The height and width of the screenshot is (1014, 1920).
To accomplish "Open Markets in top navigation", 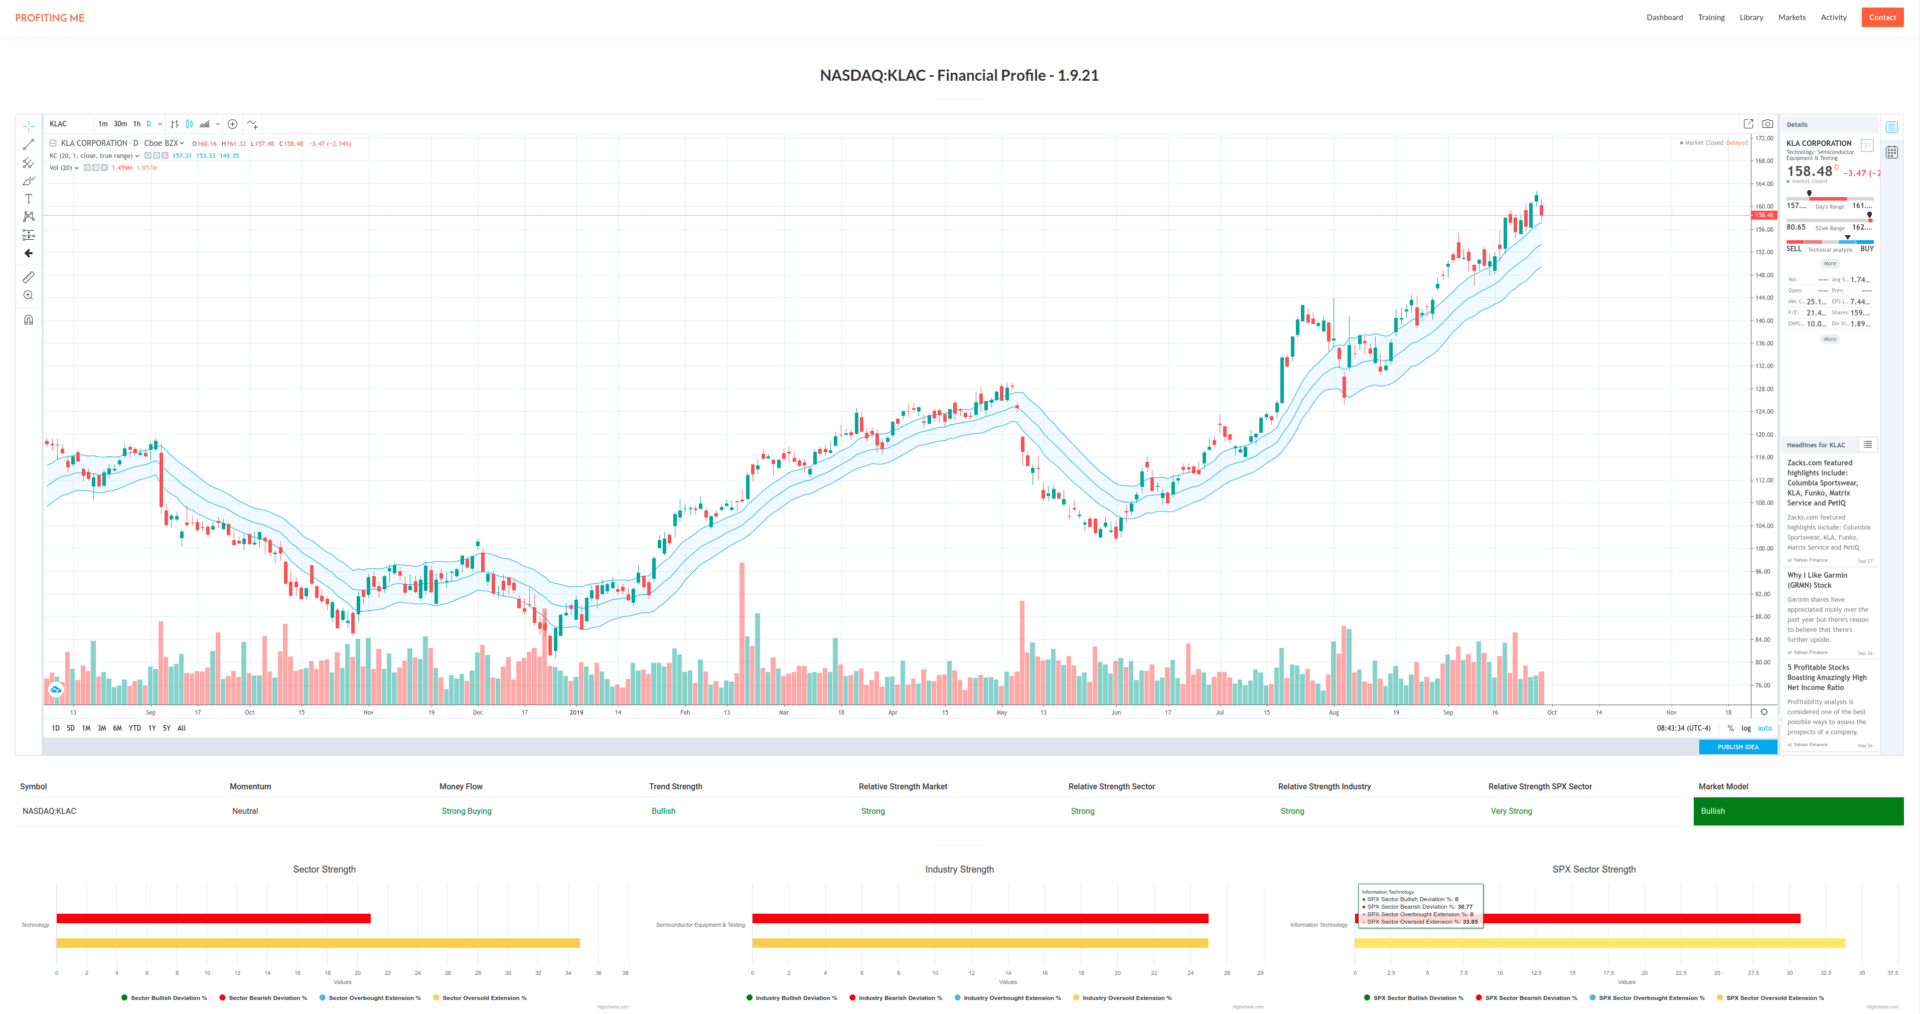I will click(1792, 17).
